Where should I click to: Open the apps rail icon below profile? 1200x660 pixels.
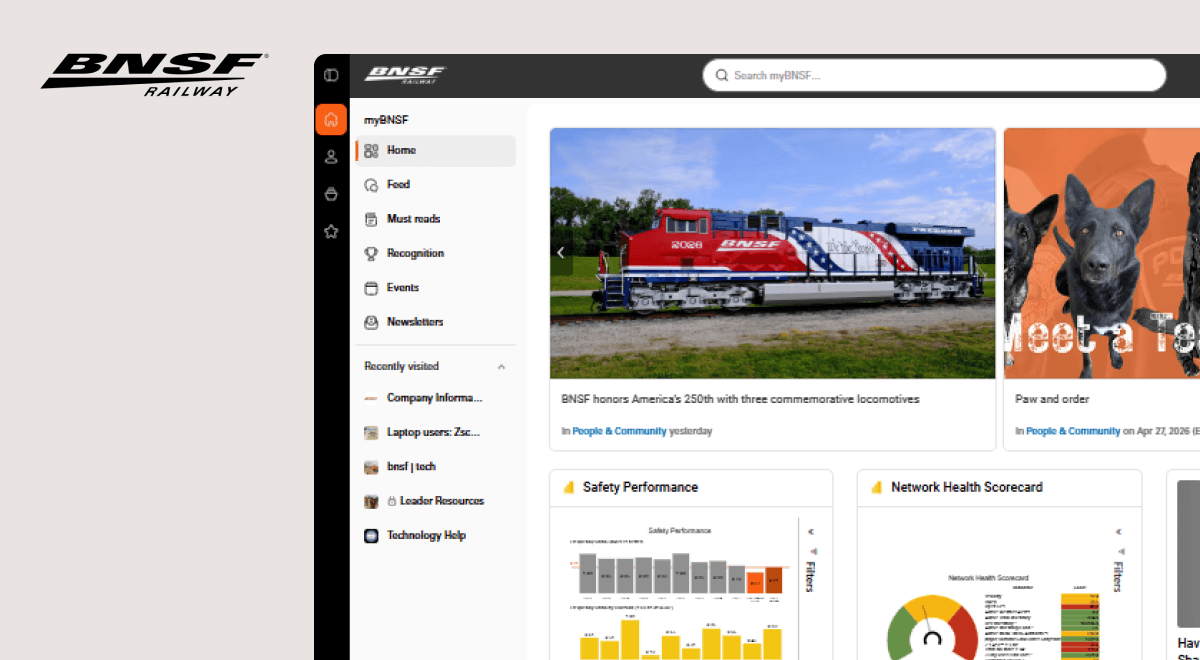point(331,194)
